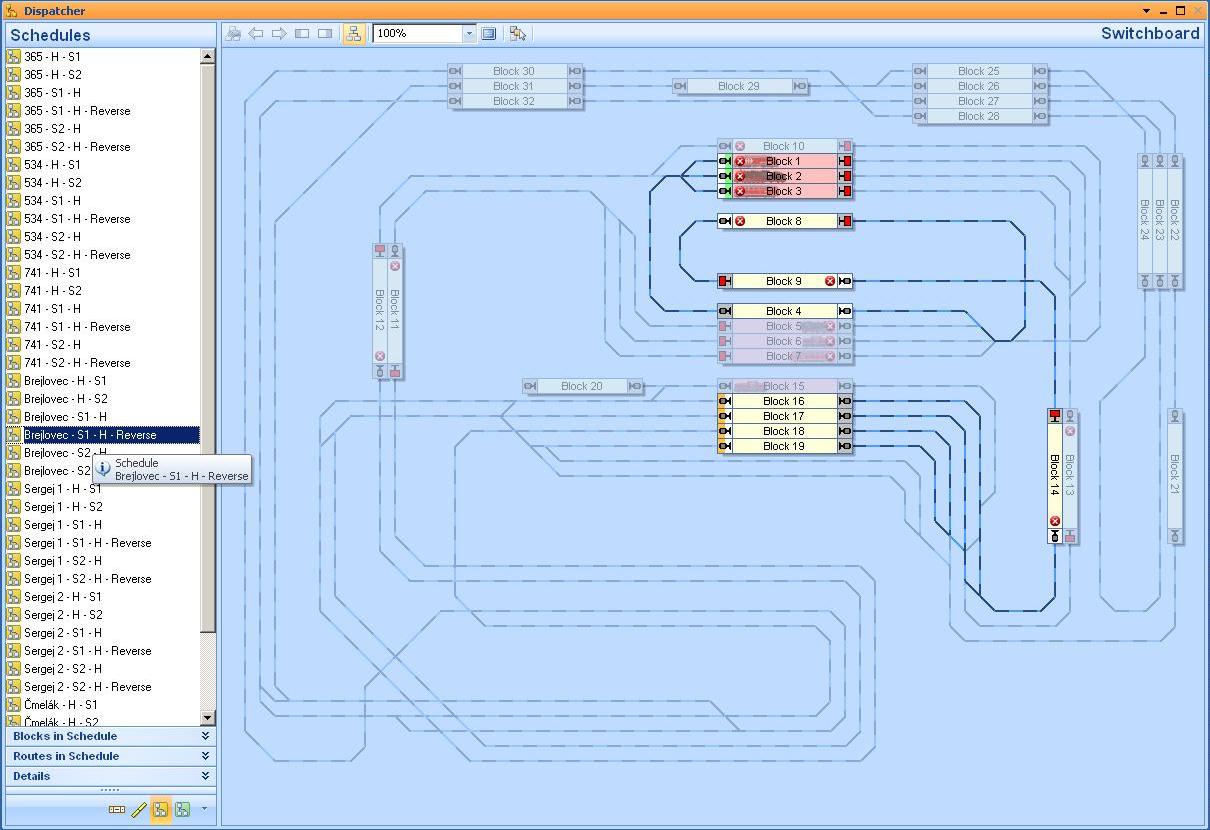
Task: Click the red X icon inside Block 1
Action: coord(740,161)
